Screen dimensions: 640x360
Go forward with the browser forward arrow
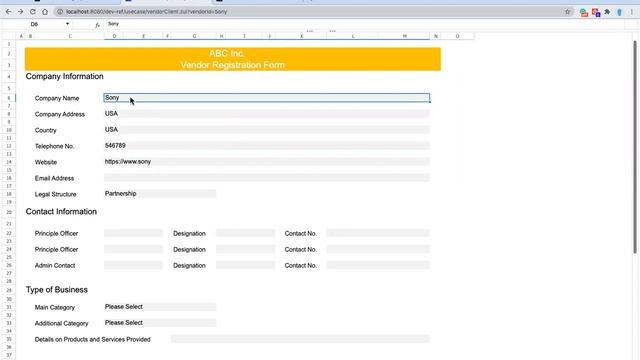(20, 12)
